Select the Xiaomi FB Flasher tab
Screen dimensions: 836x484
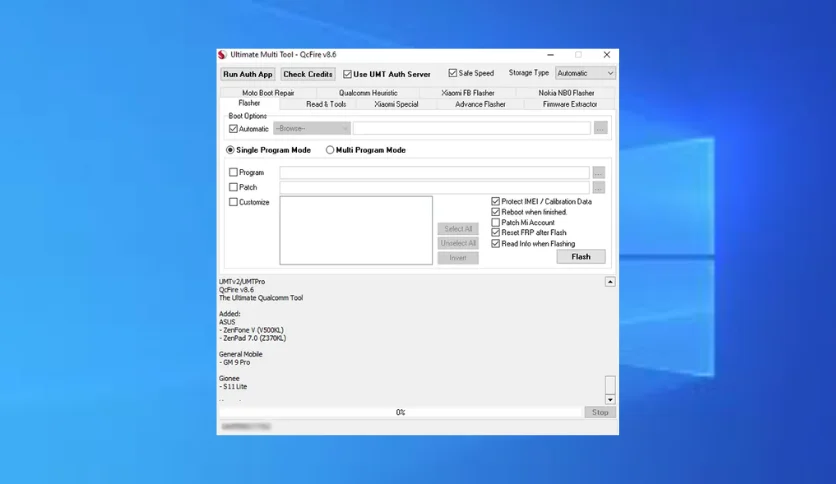[x=468, y=93]
